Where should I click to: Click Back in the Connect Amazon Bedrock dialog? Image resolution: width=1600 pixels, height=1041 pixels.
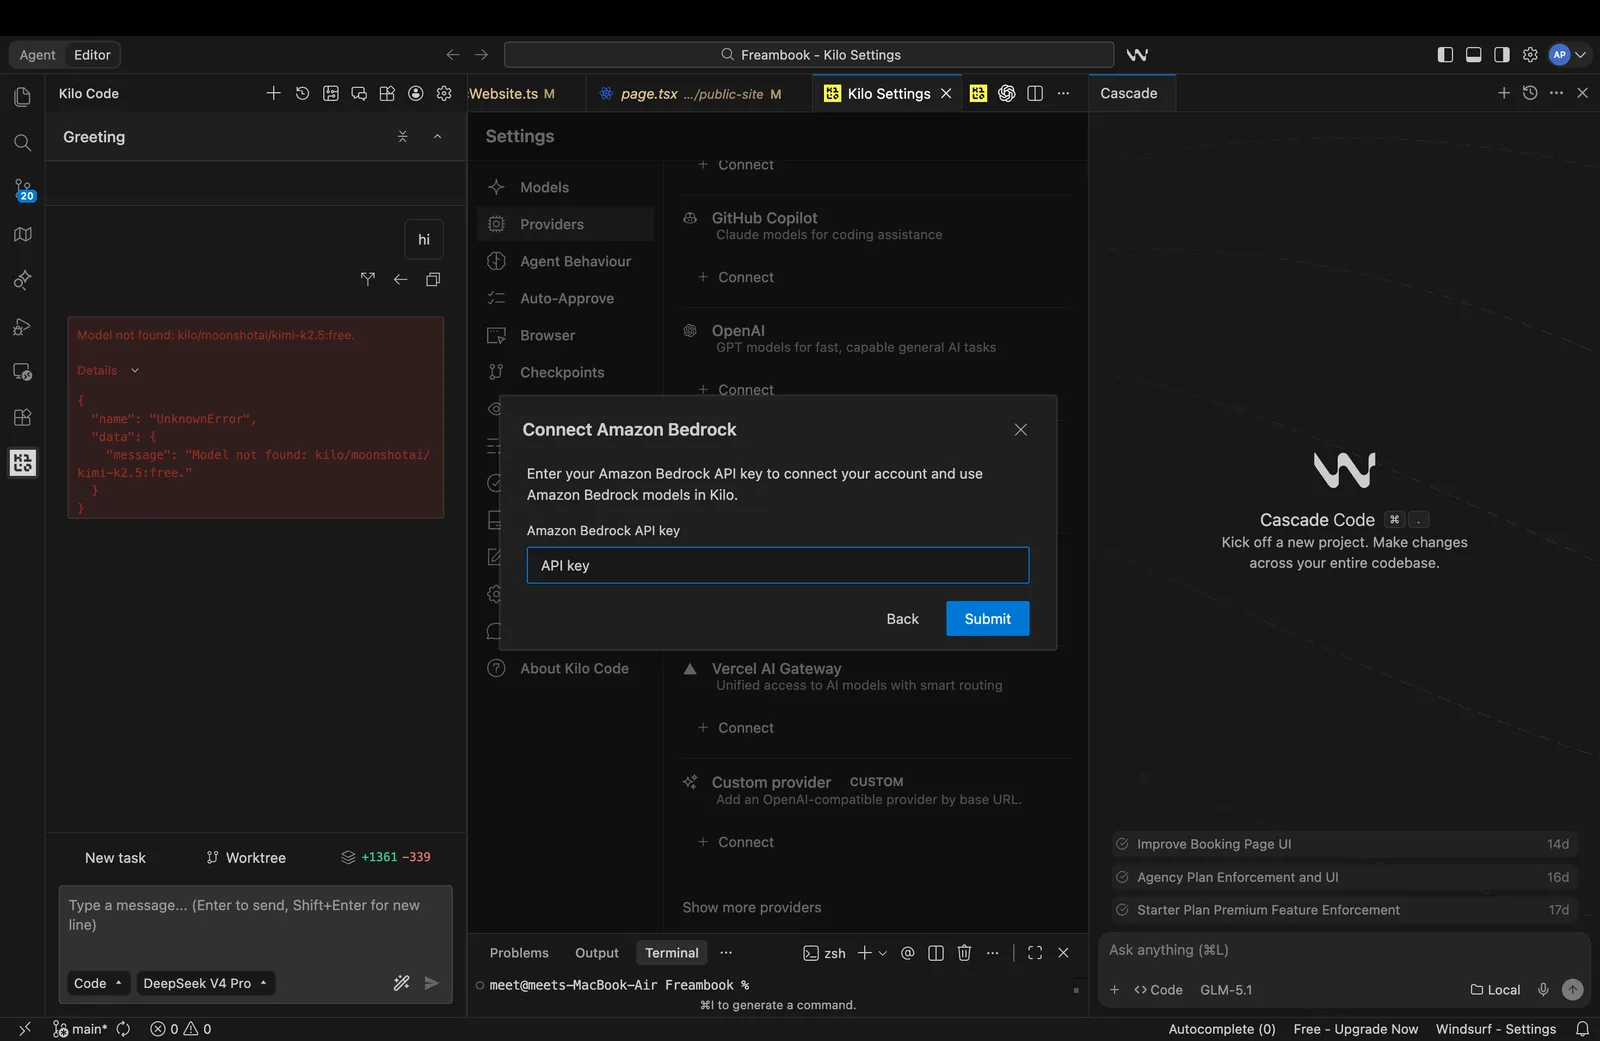(x=902, y=619)
